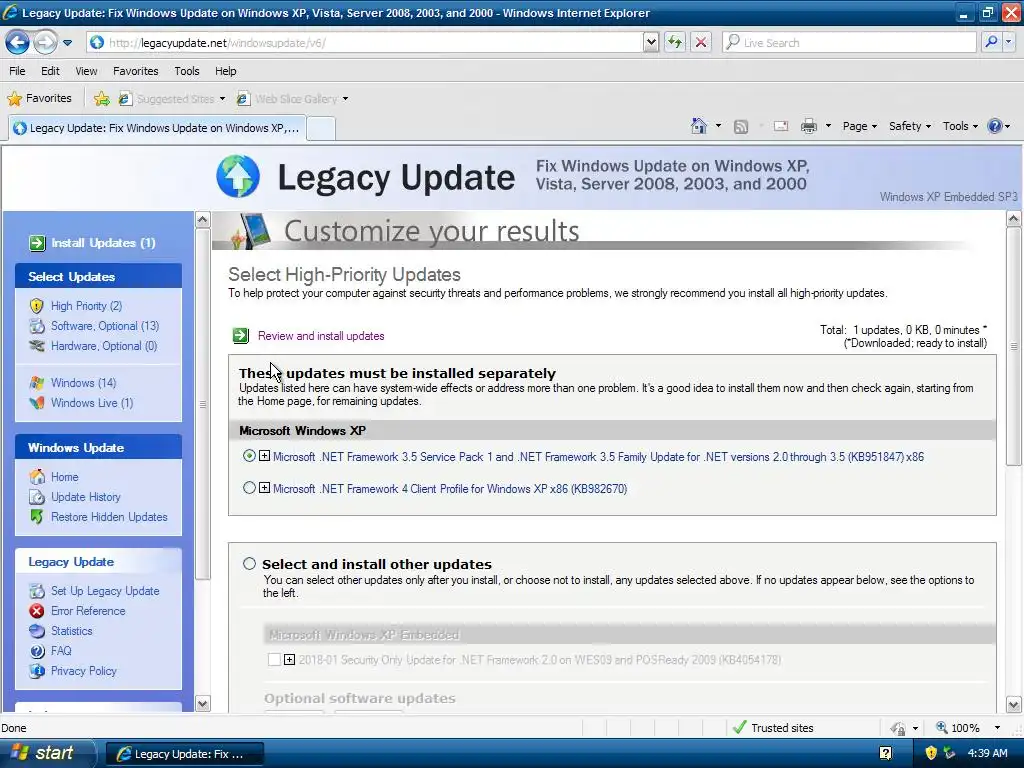Click the Stop loading red X icon
1024x768 pixels.
[x=701, y=42]
